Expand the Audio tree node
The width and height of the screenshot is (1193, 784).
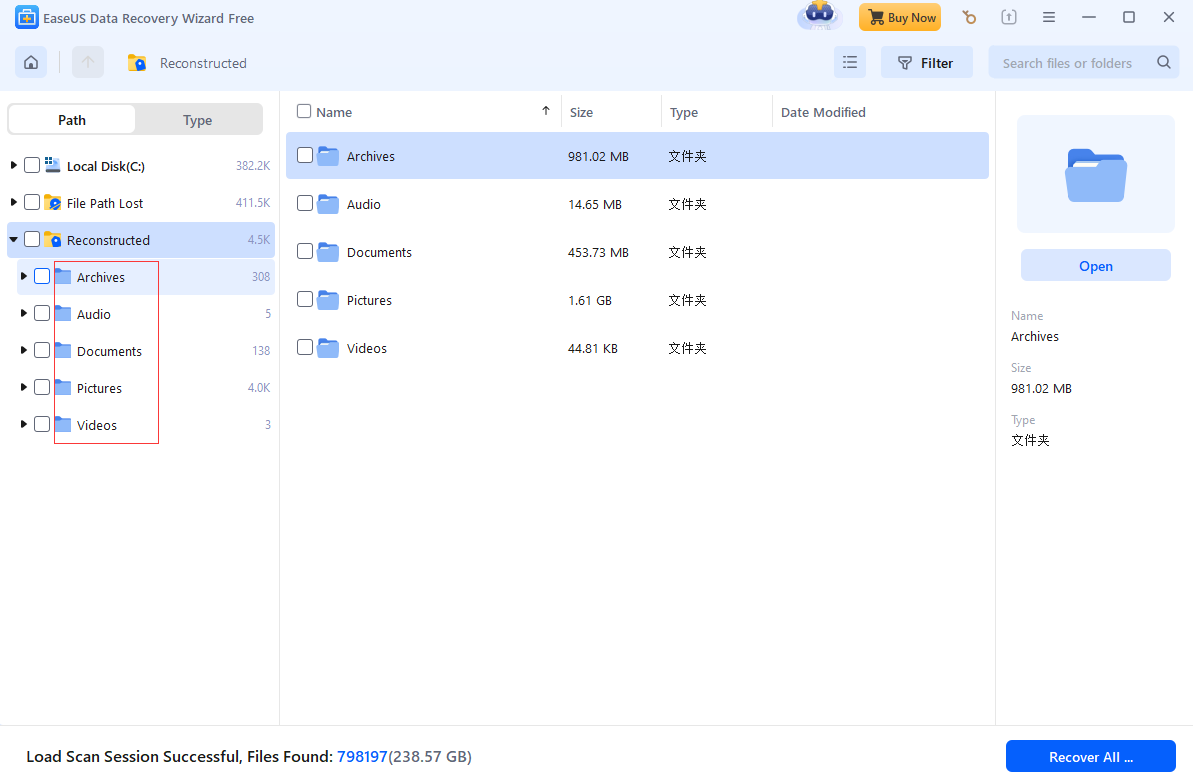point(24,314)
